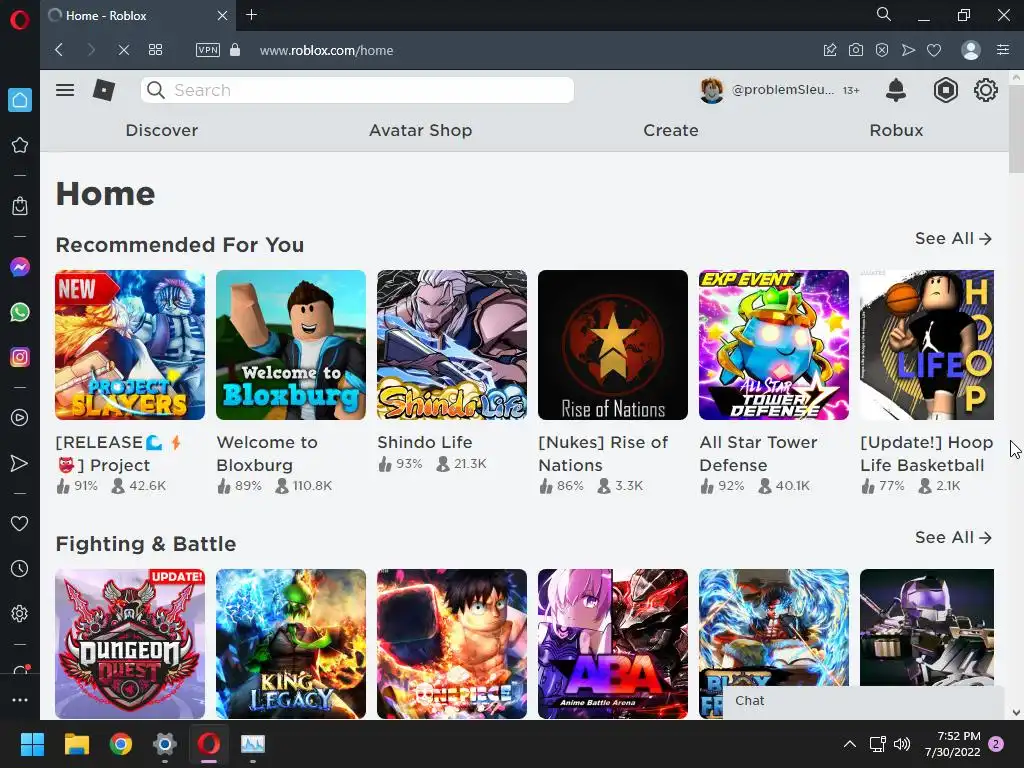This screenshot has width=1024, height=768.
Task: Open the Chat panel bar
Action: (x=863, y=701)
